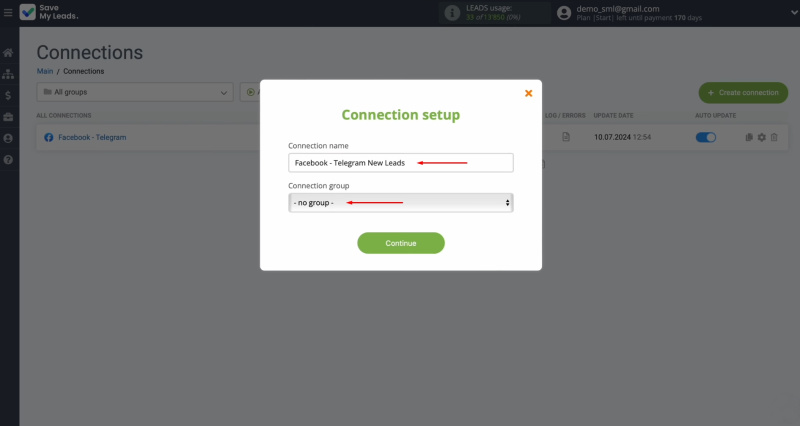Toggle auto update for Facebook - Telegram
The height and width of the screenshot is (426, 800).
[706, 137]
